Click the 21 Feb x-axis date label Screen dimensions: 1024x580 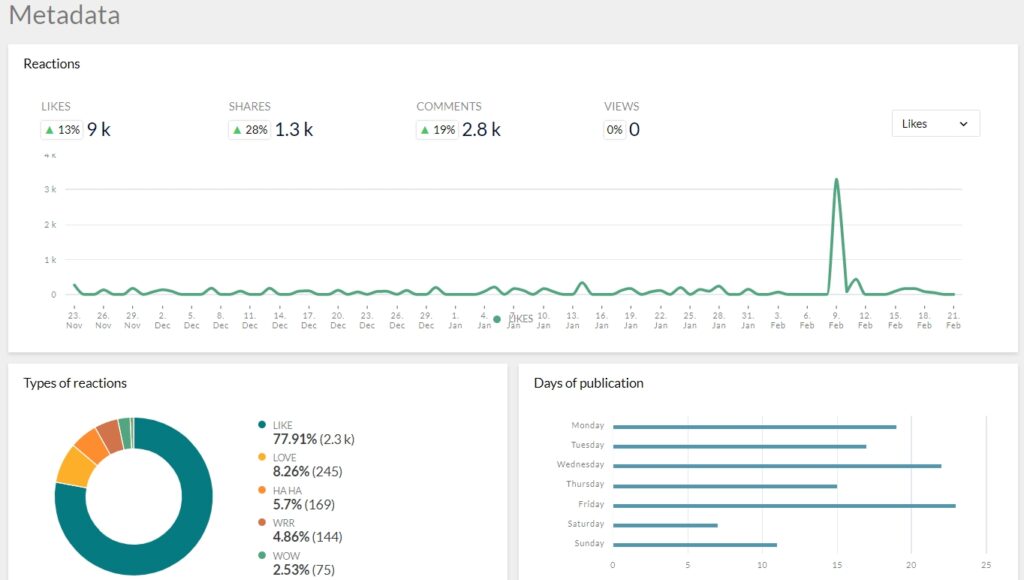click(953, 320)
